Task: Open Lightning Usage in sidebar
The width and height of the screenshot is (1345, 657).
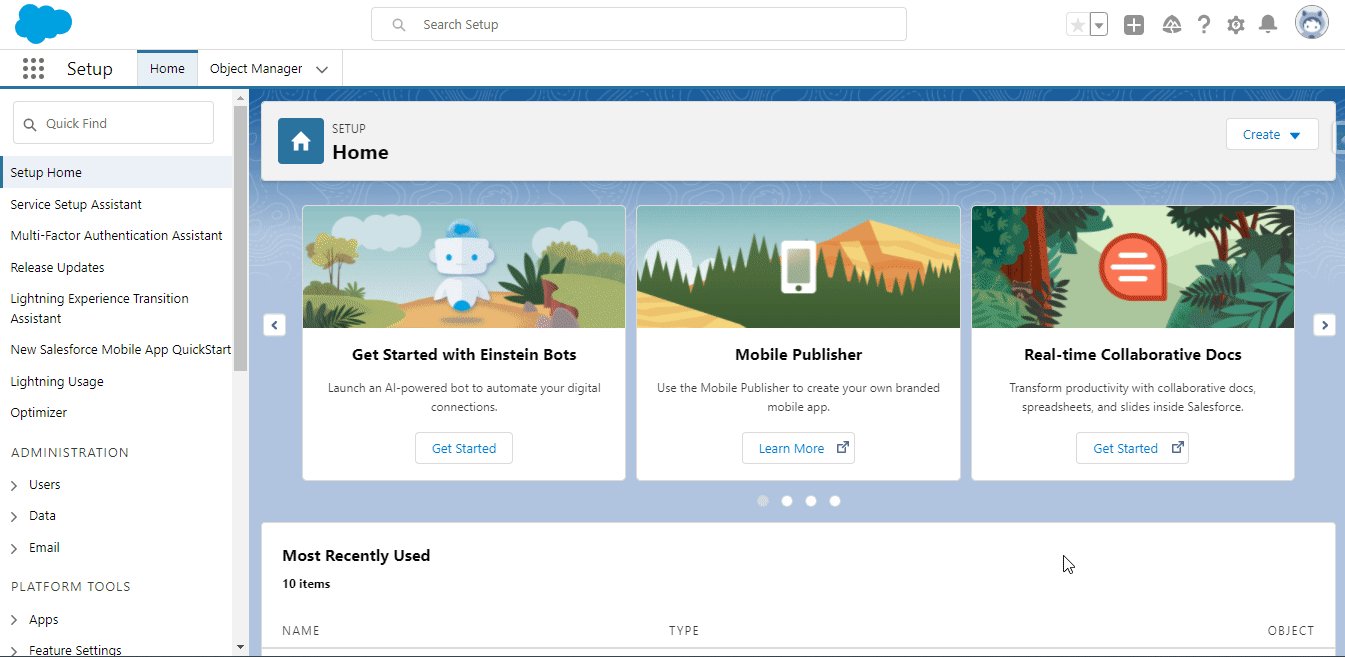Action: pos(57,382)
